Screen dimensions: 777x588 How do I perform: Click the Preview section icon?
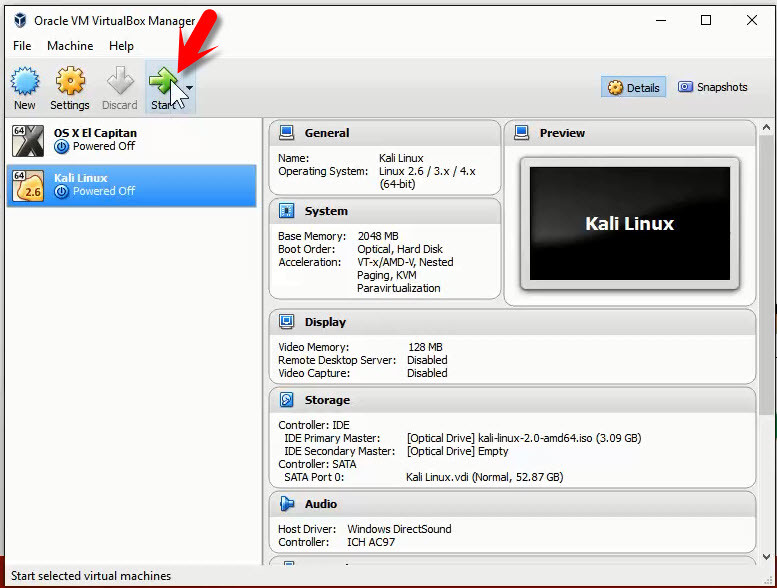(521, 133)
